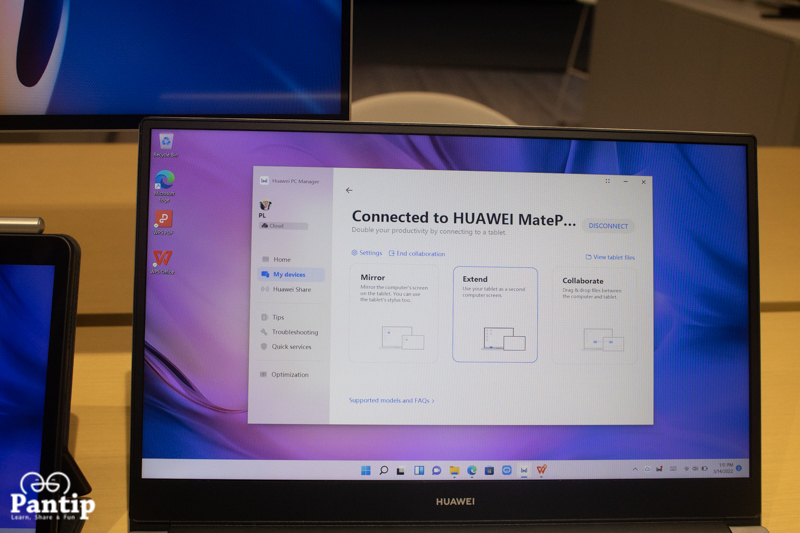Viewport: 800px width, 533px height.
Task: Expand the hidden tray icons chevron
Action: point(635,469)
